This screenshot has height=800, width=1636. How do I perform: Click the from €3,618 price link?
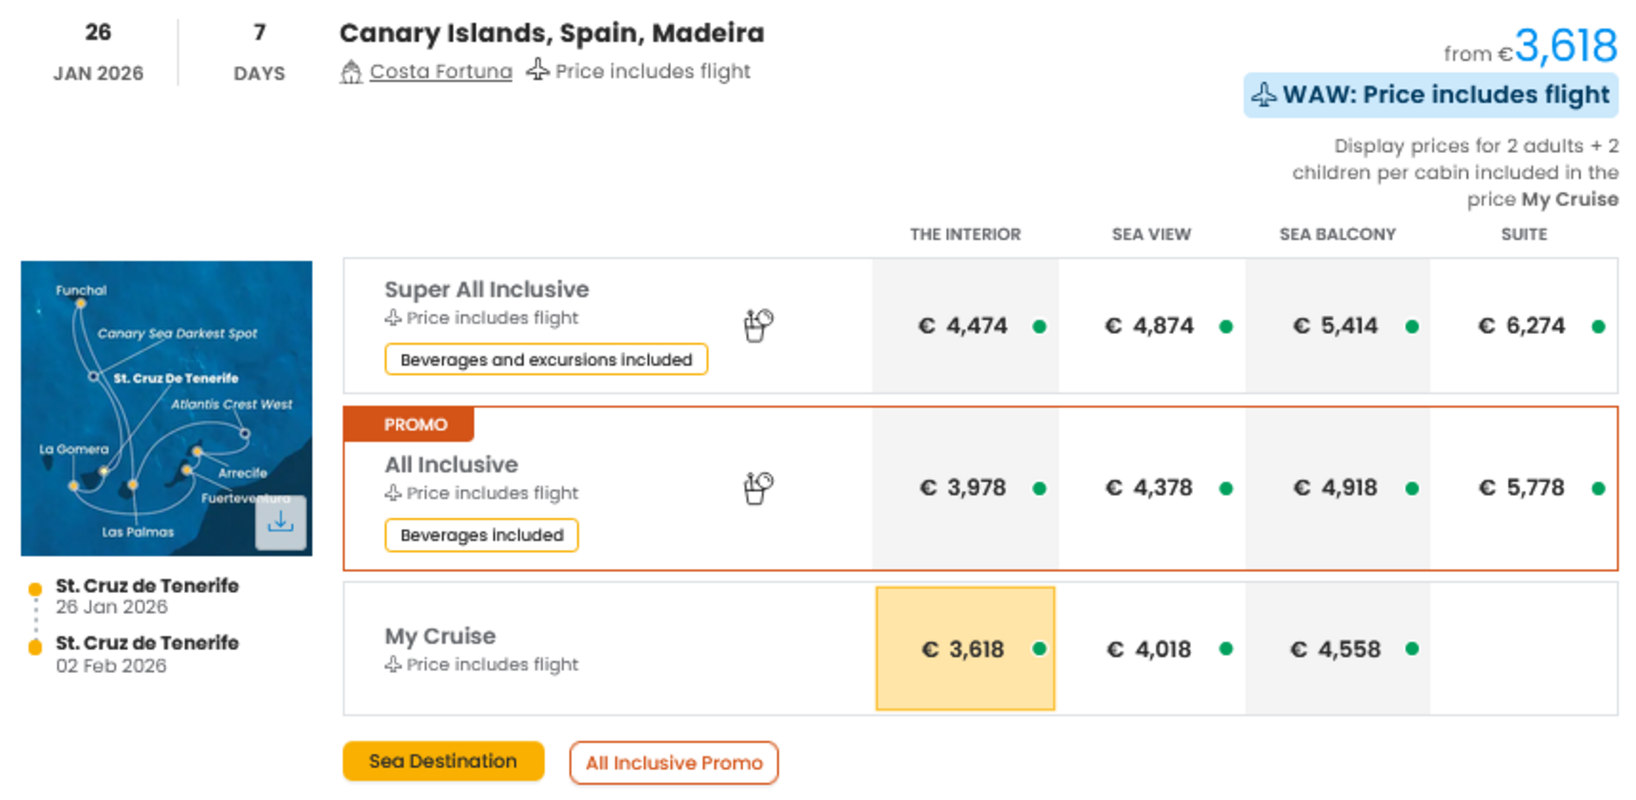[x=1532, y=46]
